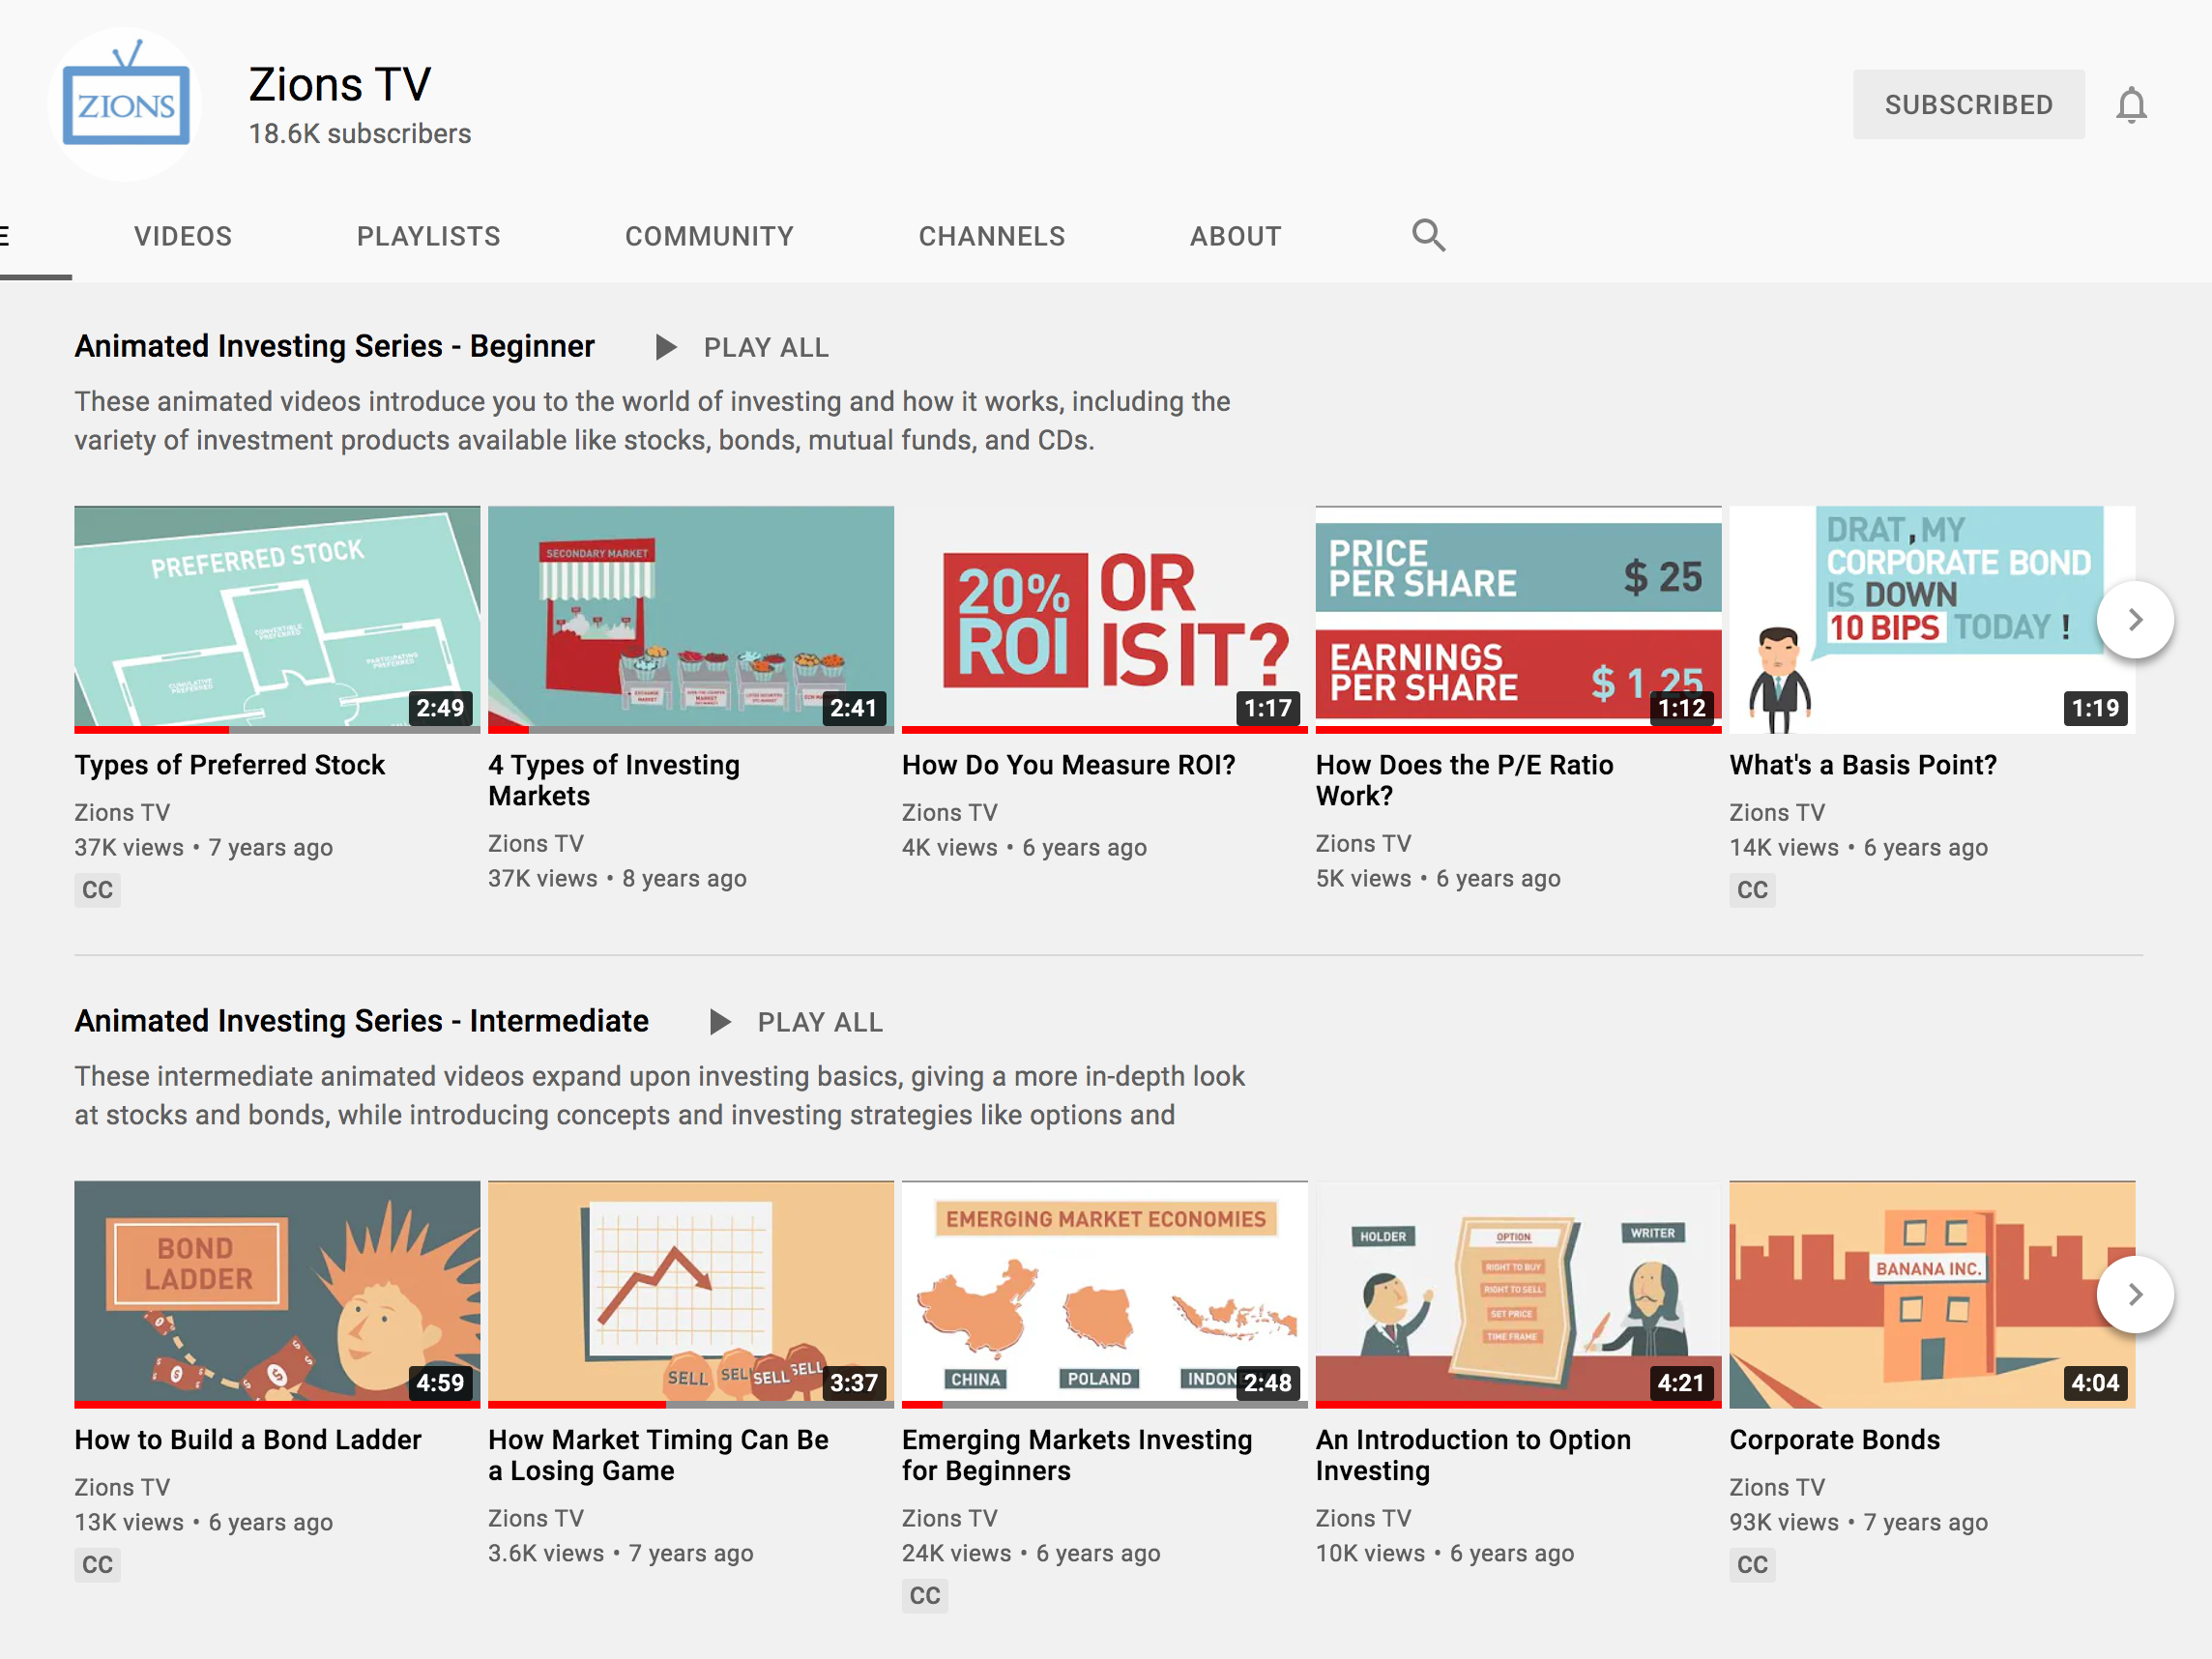The image size is (2212, 1659).
Task: Open Emerging Markets Investing for Beginners title
Action: coord(1077,1455)
